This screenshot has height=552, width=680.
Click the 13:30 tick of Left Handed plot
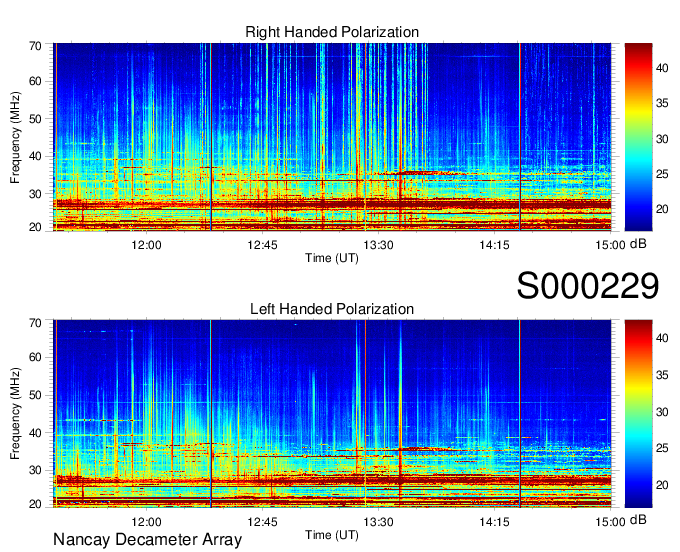pos(378,522)
